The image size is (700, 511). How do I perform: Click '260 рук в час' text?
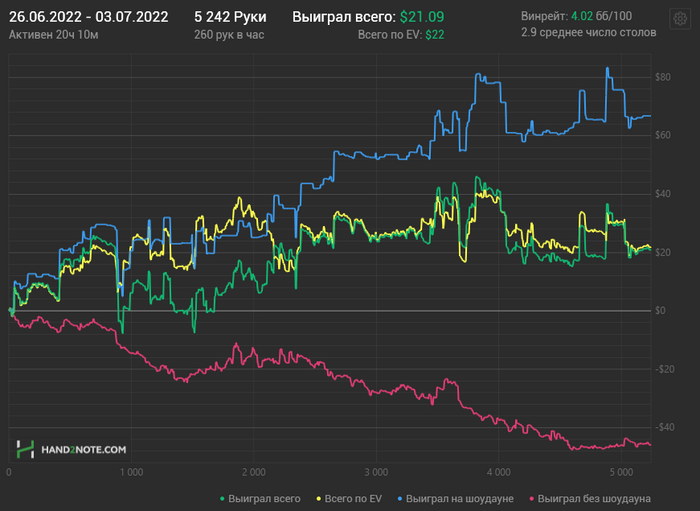pyautogui.click(x=229, y=35)
